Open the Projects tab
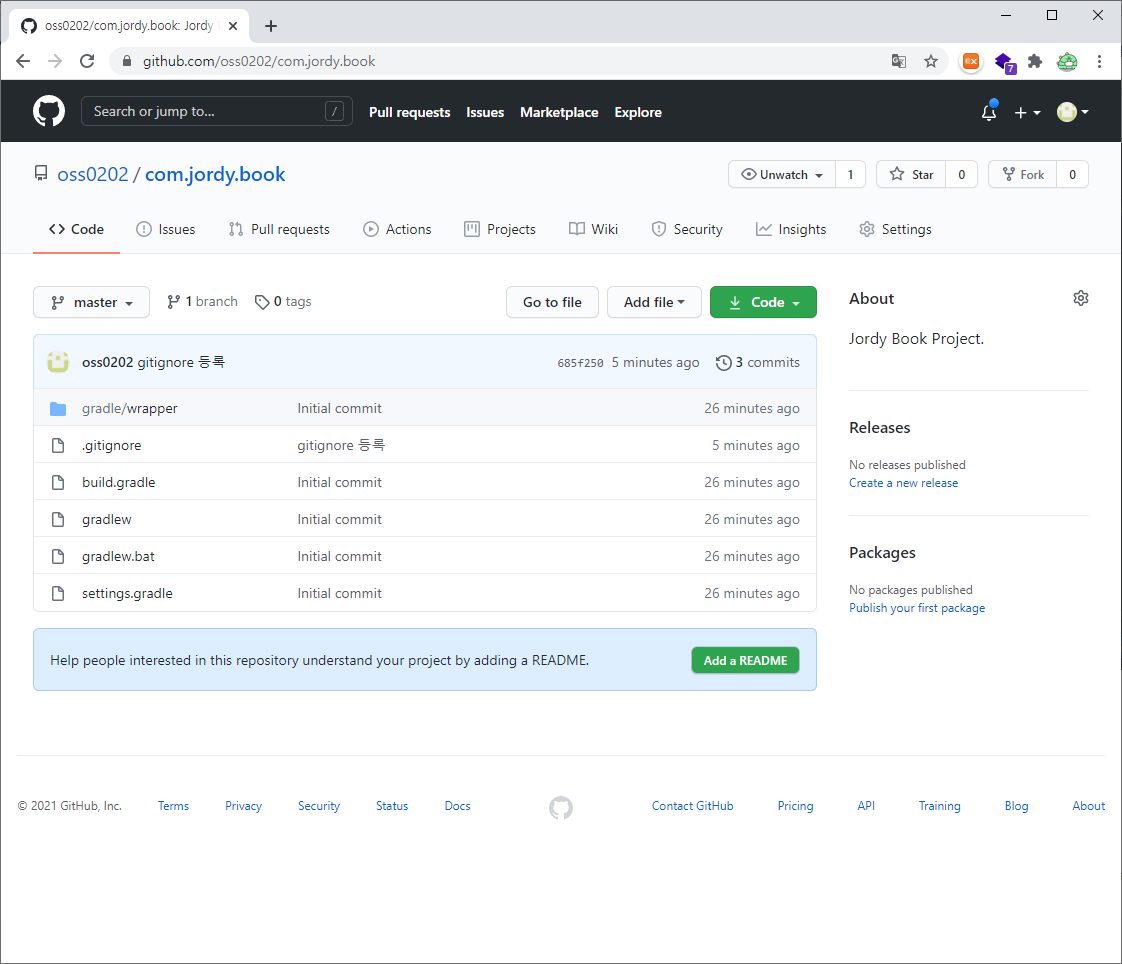This screenshot has height=964, width=1122. coord(499,229)
